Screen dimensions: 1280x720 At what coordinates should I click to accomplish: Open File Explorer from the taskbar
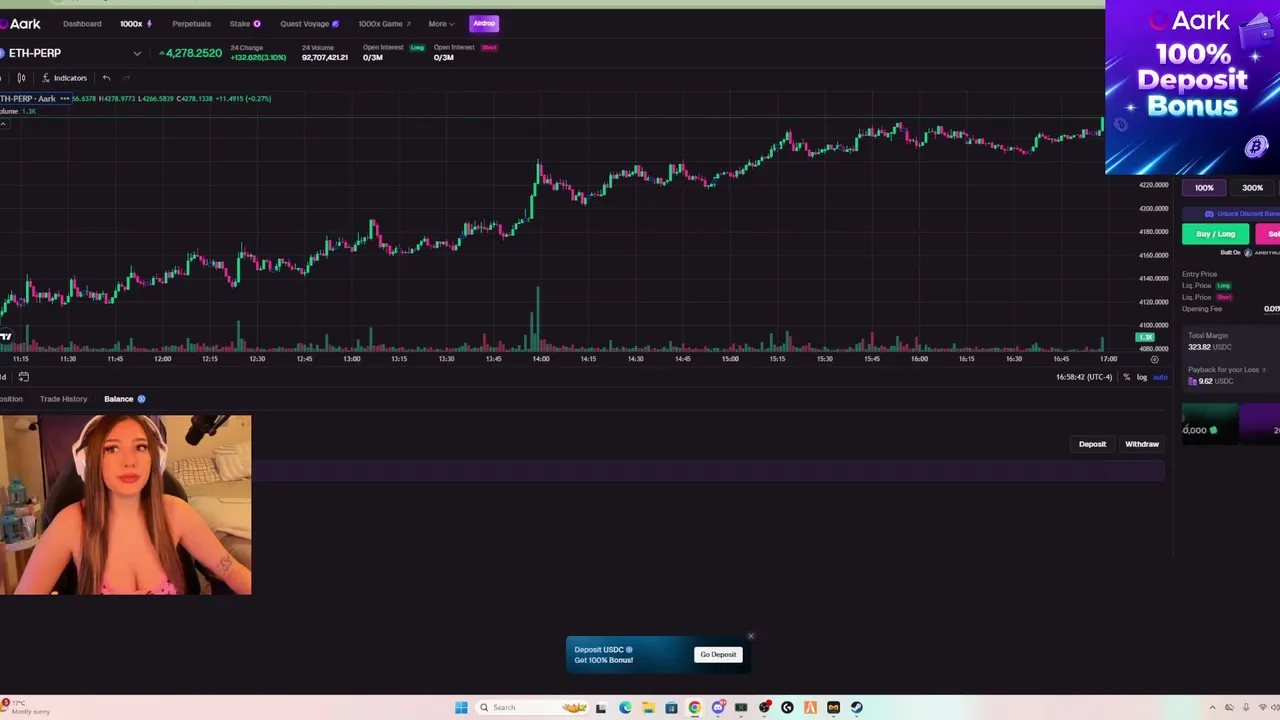coord(648,708)
